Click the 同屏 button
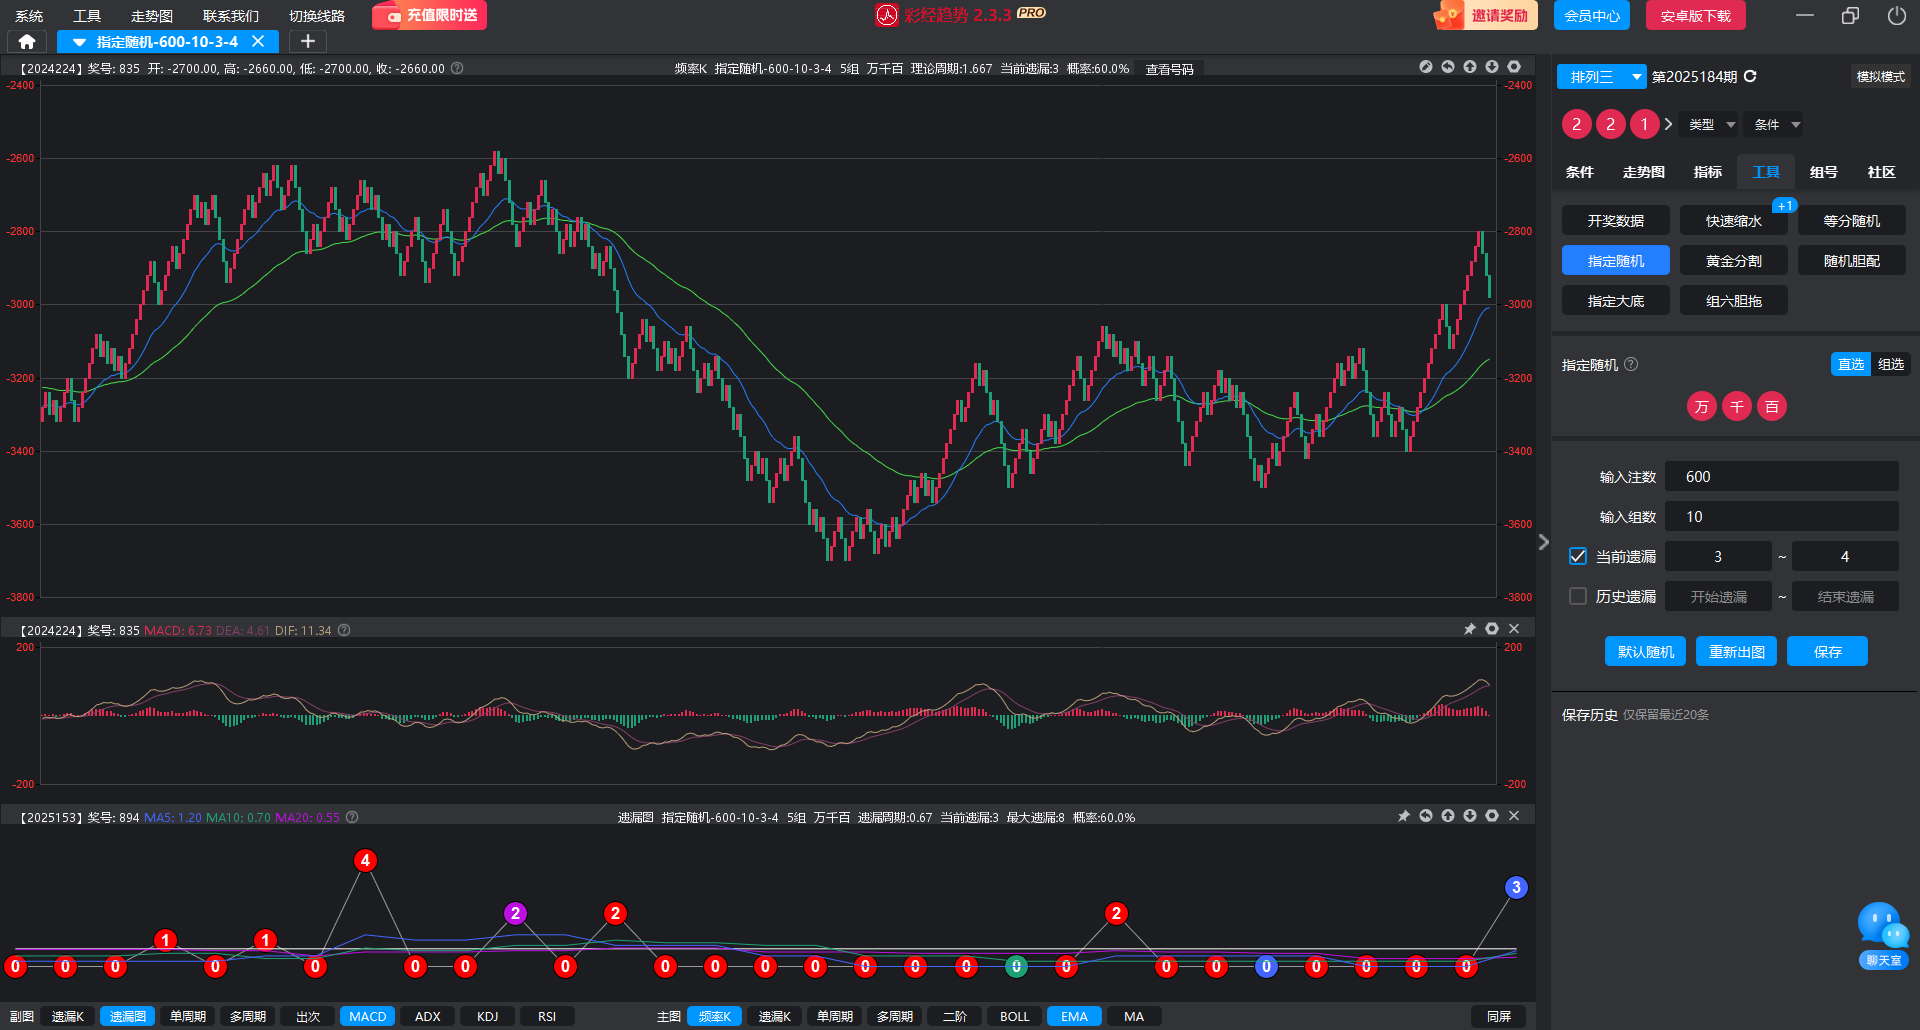 click(x=1498, y=1016)
